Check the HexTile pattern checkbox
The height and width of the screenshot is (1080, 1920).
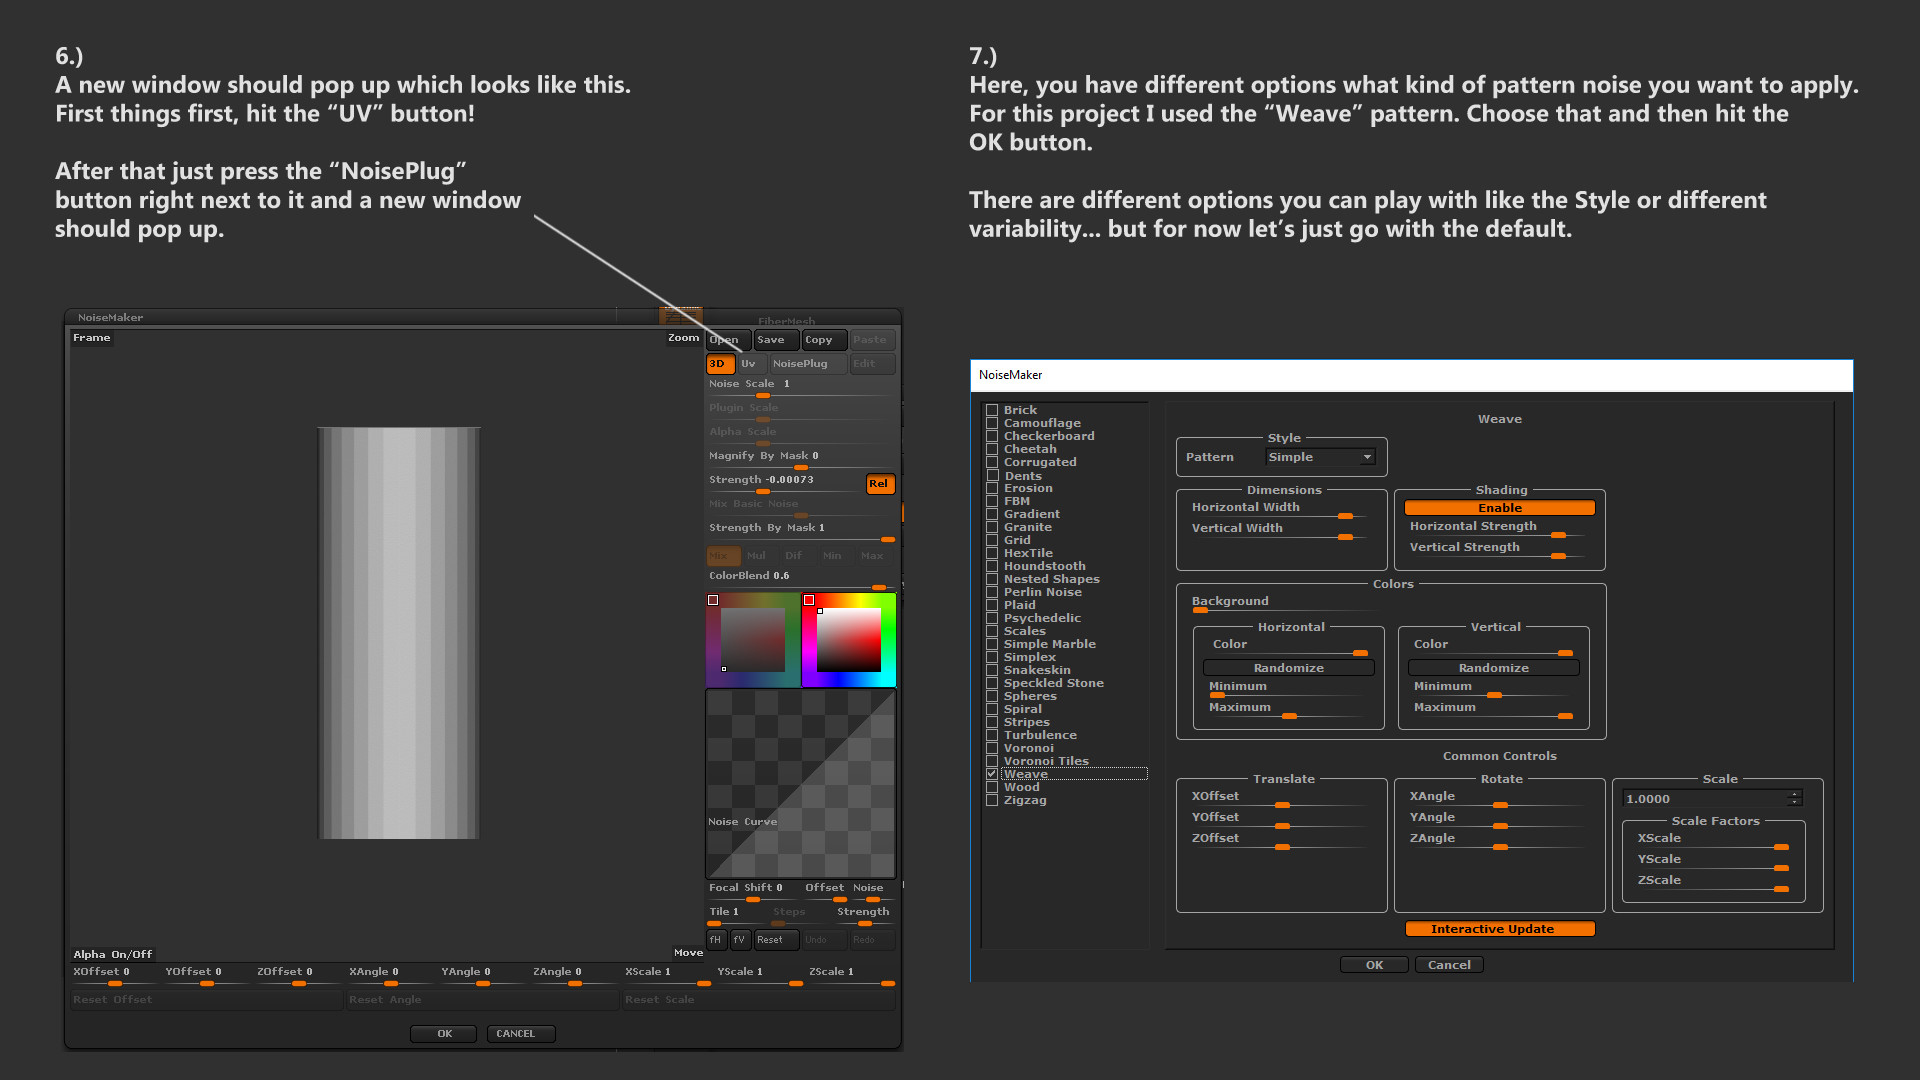992,553
